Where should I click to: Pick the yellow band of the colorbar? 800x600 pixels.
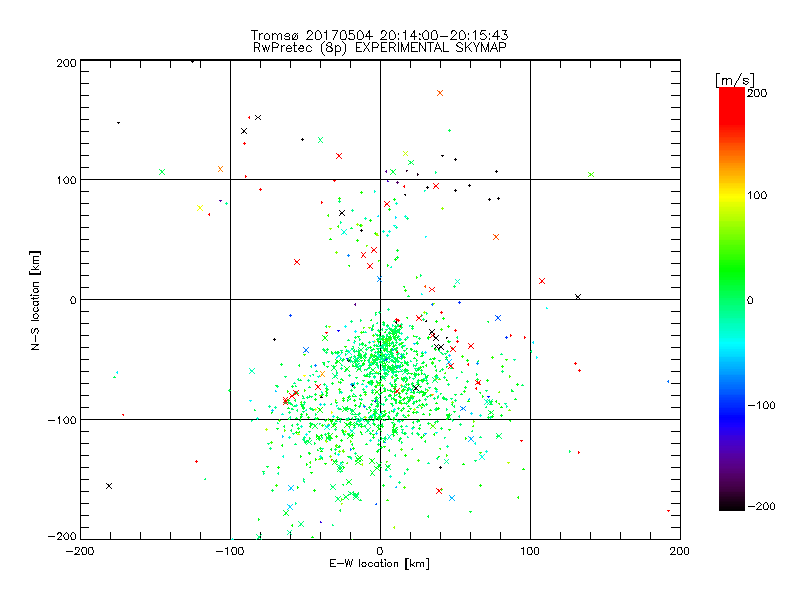[732, 196]
